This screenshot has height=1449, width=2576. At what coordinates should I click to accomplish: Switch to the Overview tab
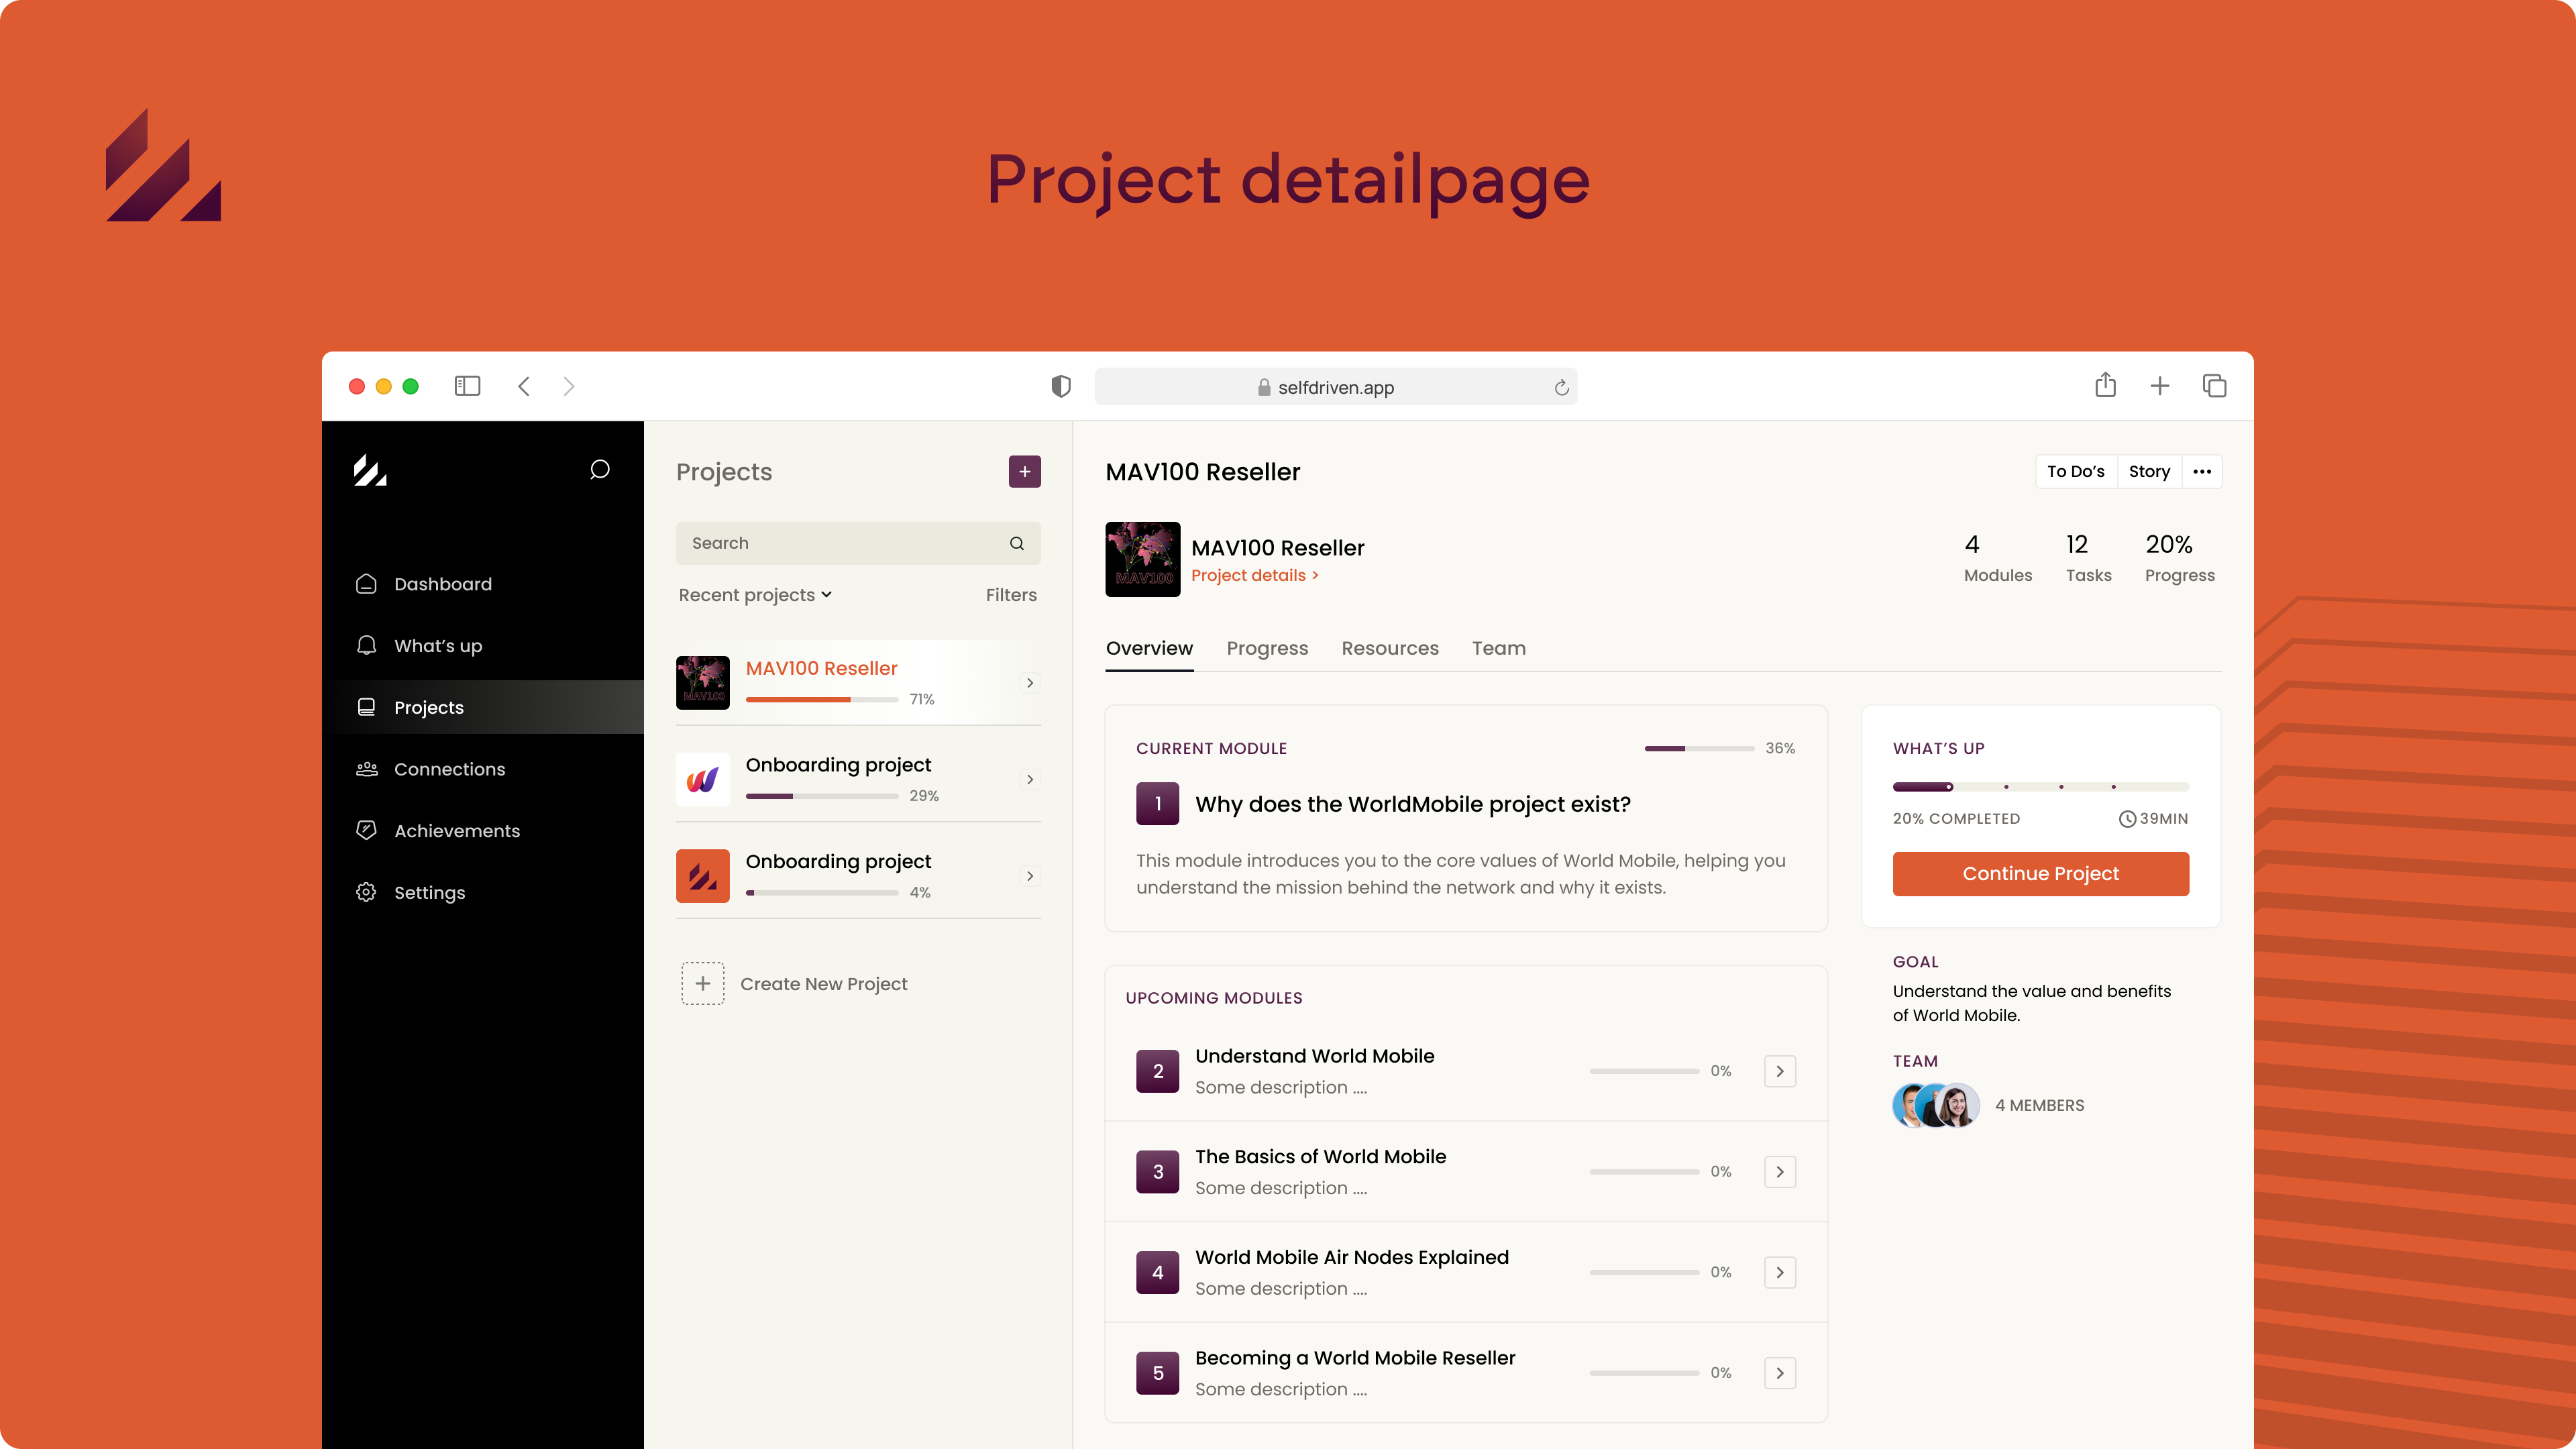(x=1149, y=648)
